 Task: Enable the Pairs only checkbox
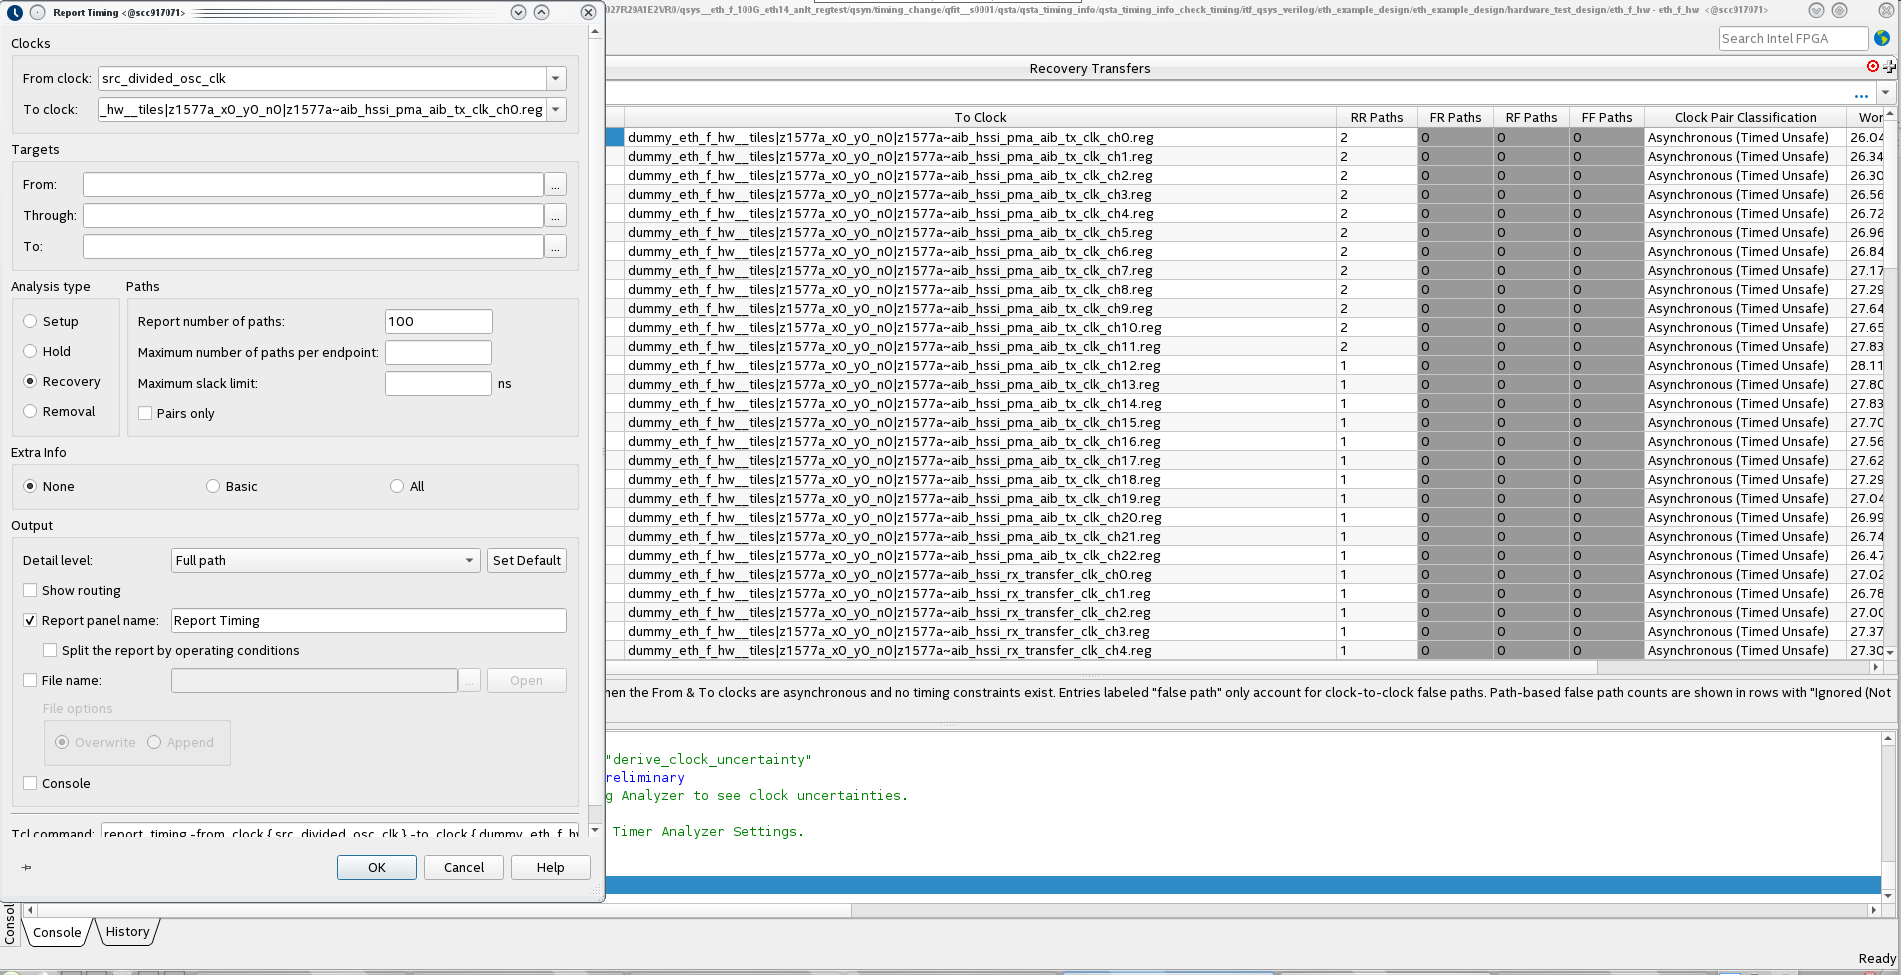coord(146,413)
